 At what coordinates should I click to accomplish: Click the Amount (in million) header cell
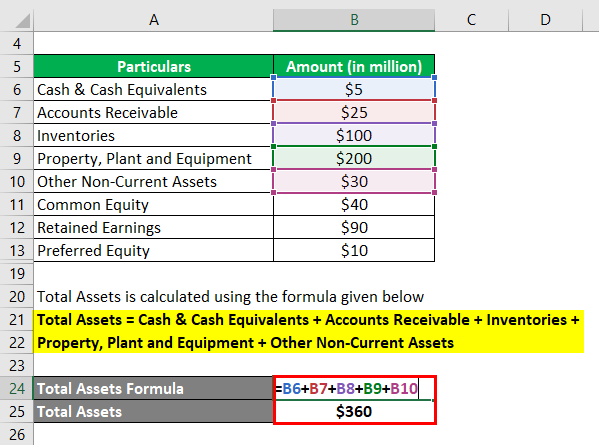(x=354, y=66)
